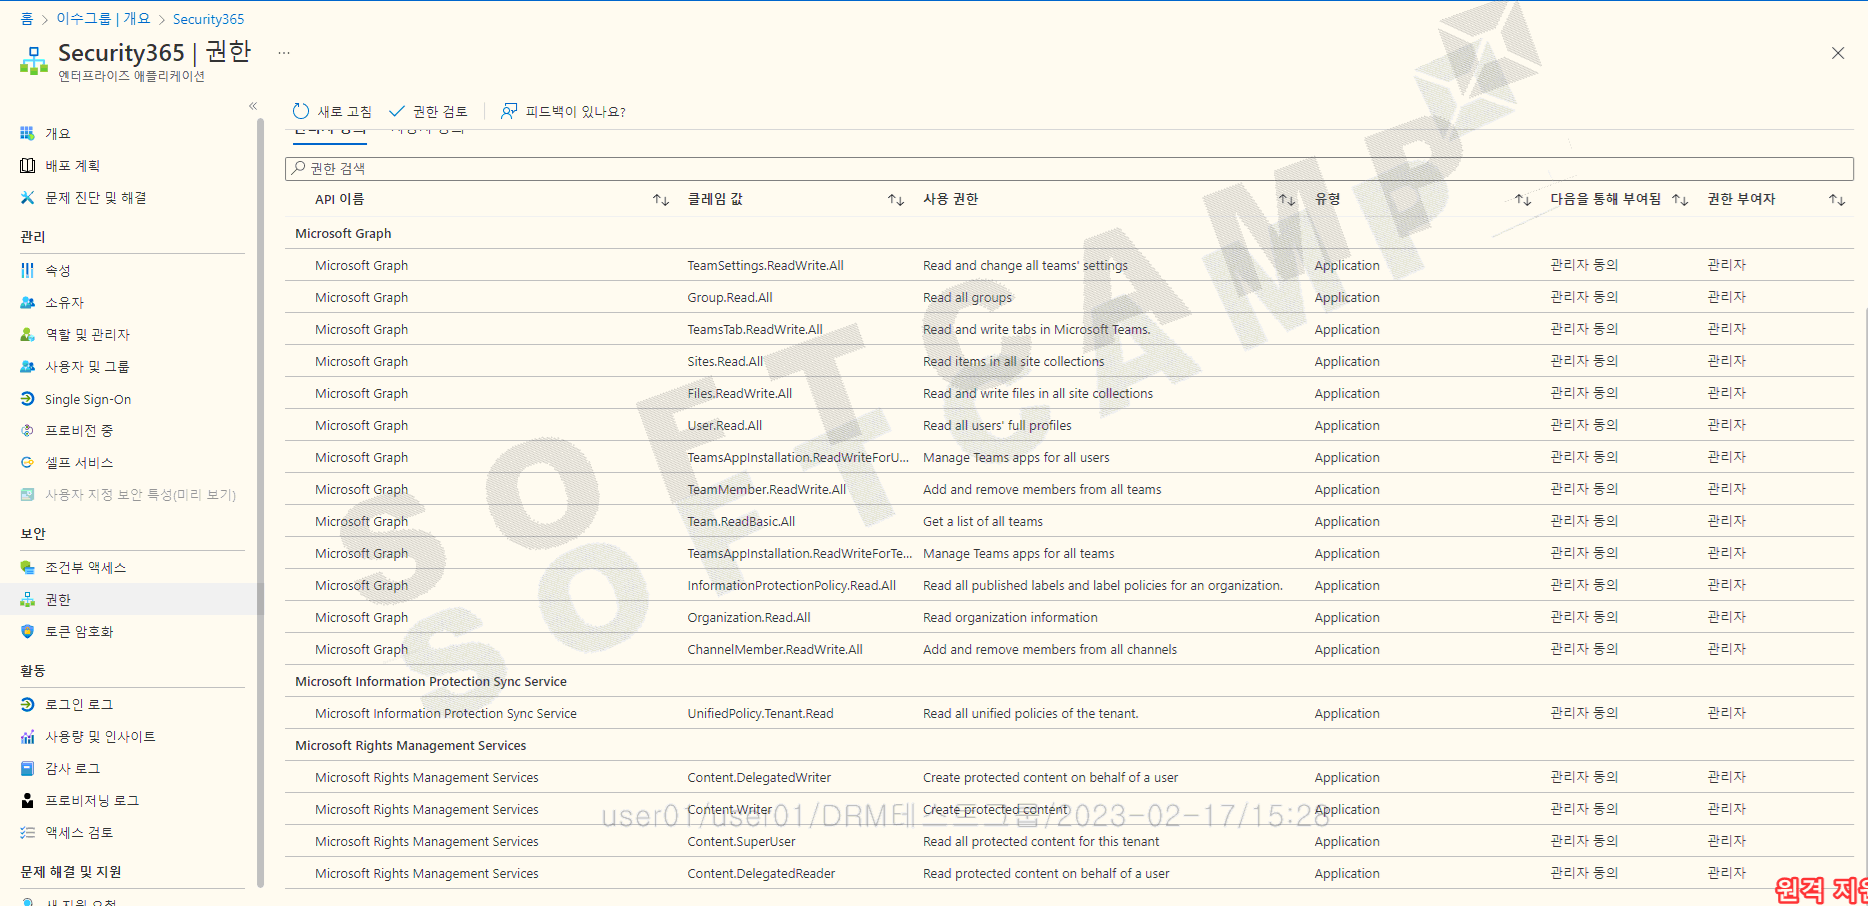1868x906 pixels.
Task: Collapse the sidebar with the double chevron
Action: point(253,106)
